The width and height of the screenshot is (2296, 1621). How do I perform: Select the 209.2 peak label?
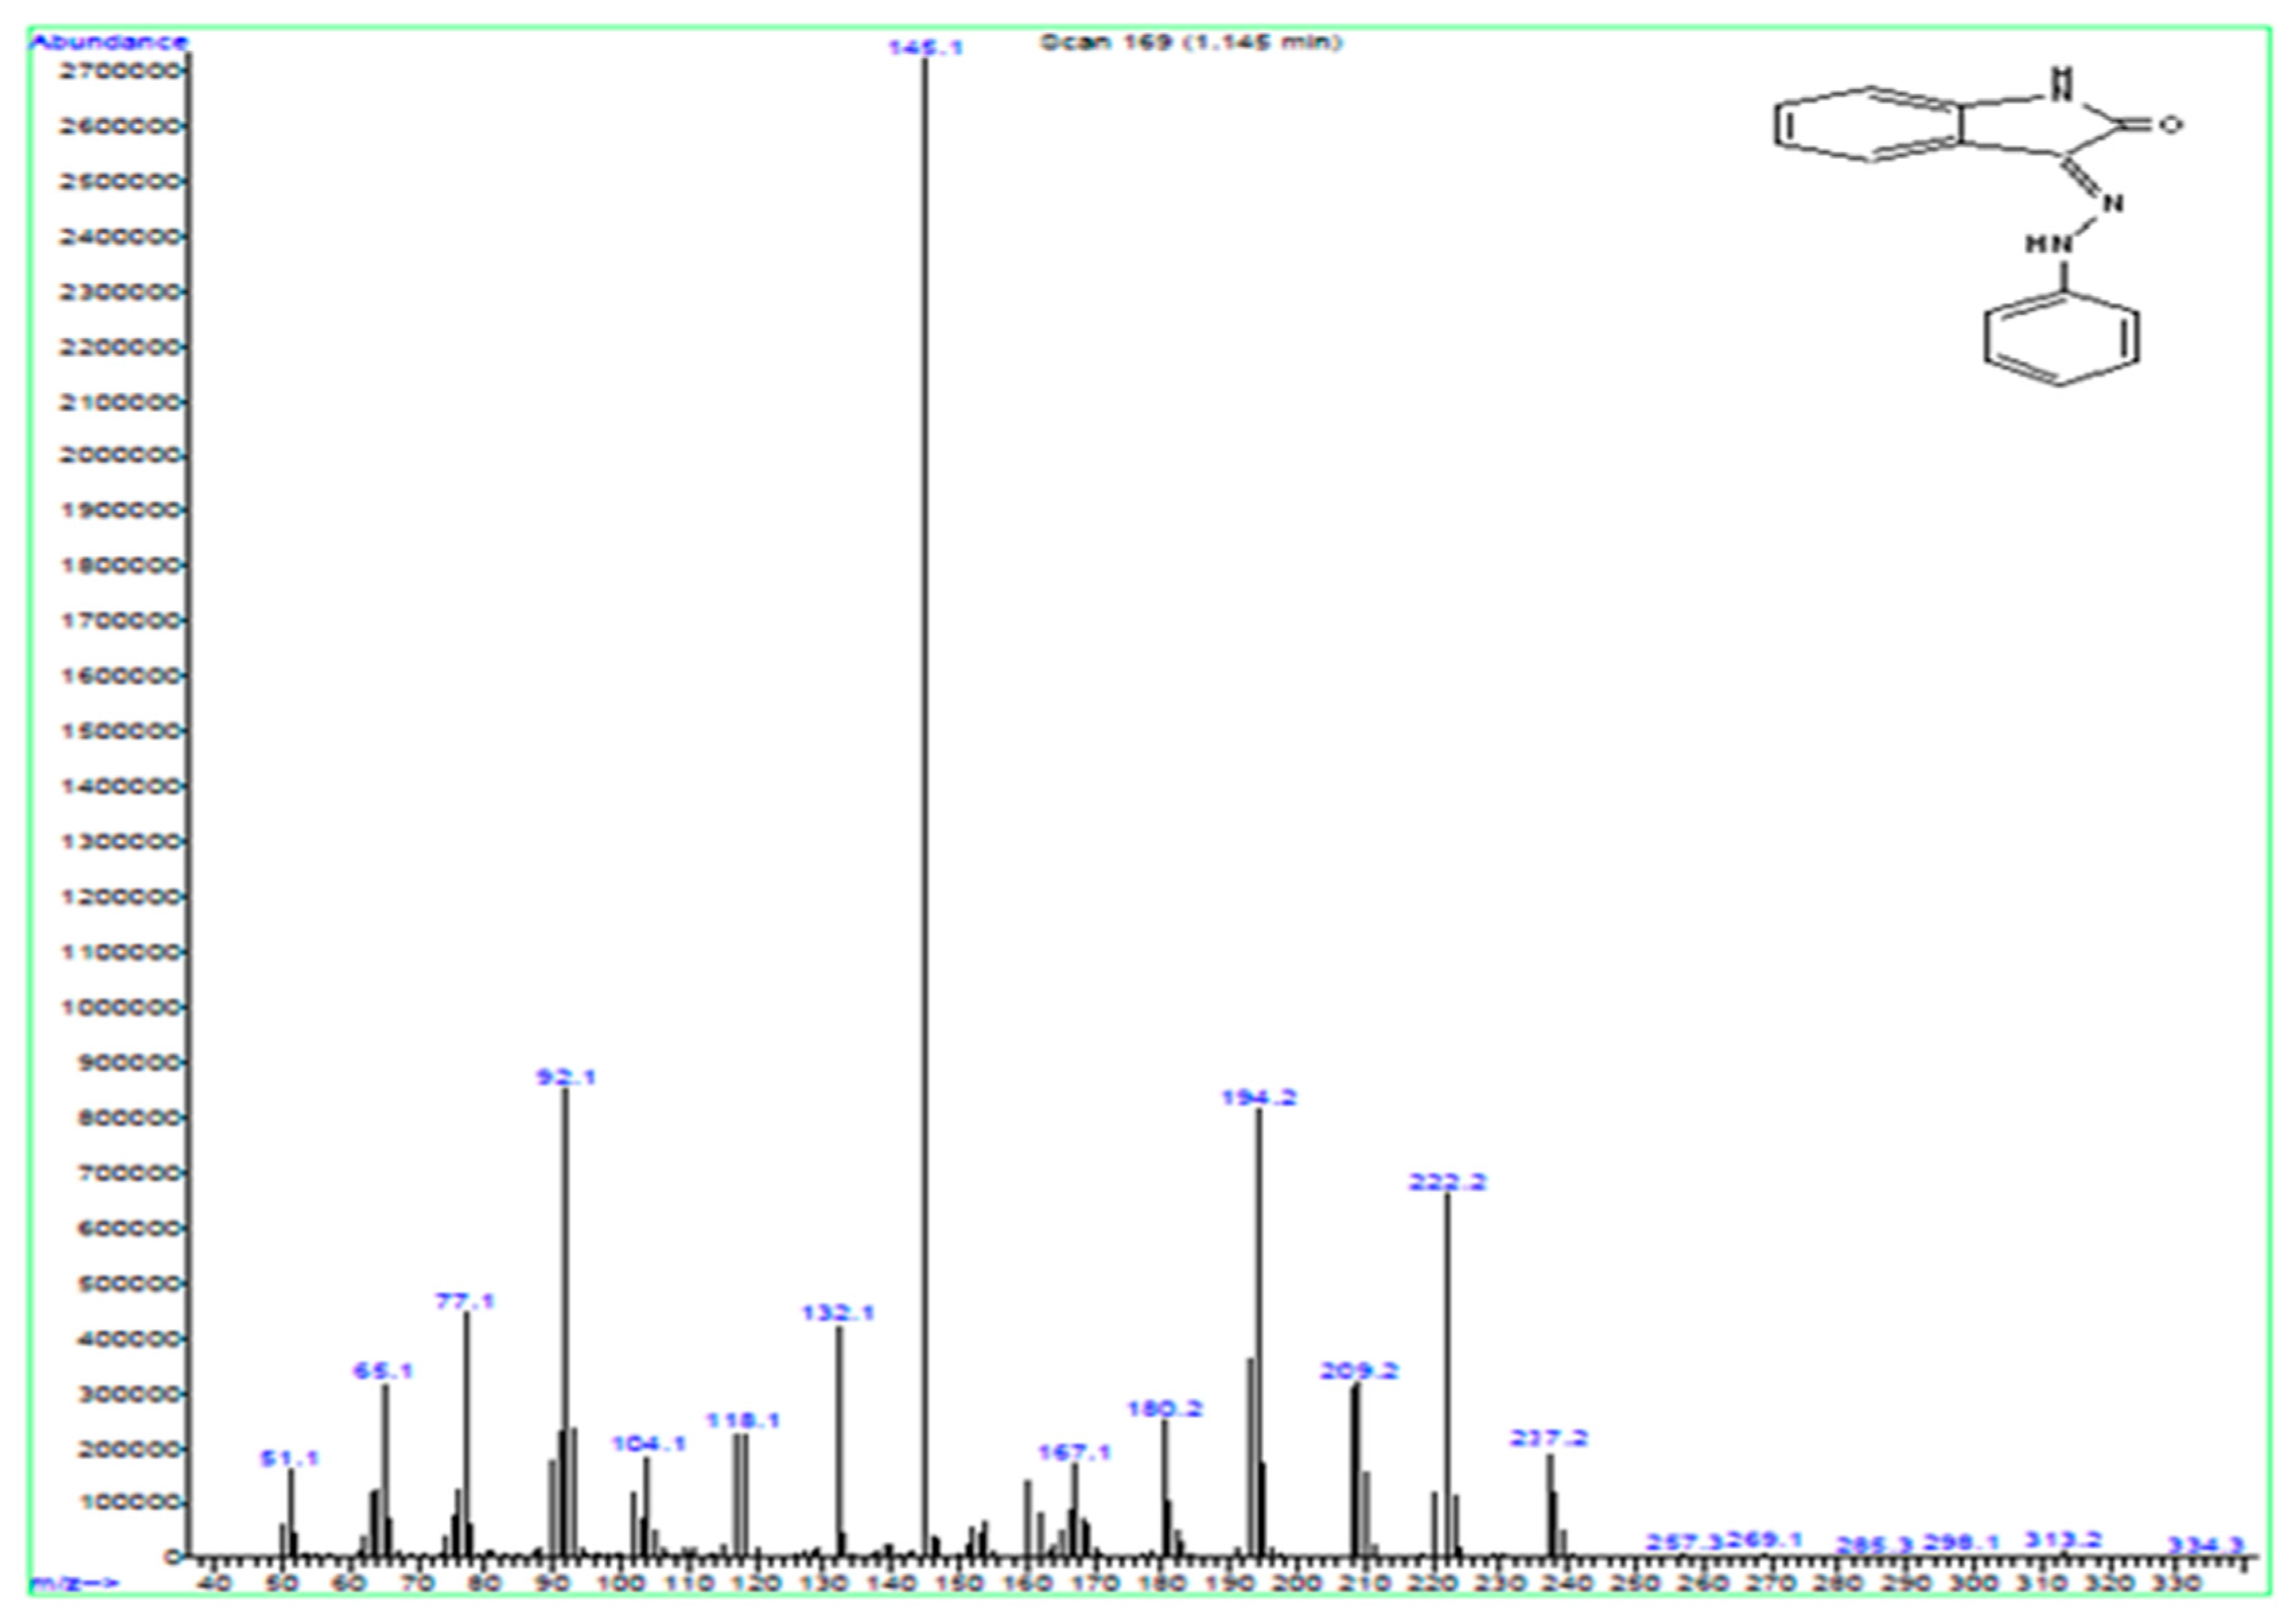(1359, 1371)
